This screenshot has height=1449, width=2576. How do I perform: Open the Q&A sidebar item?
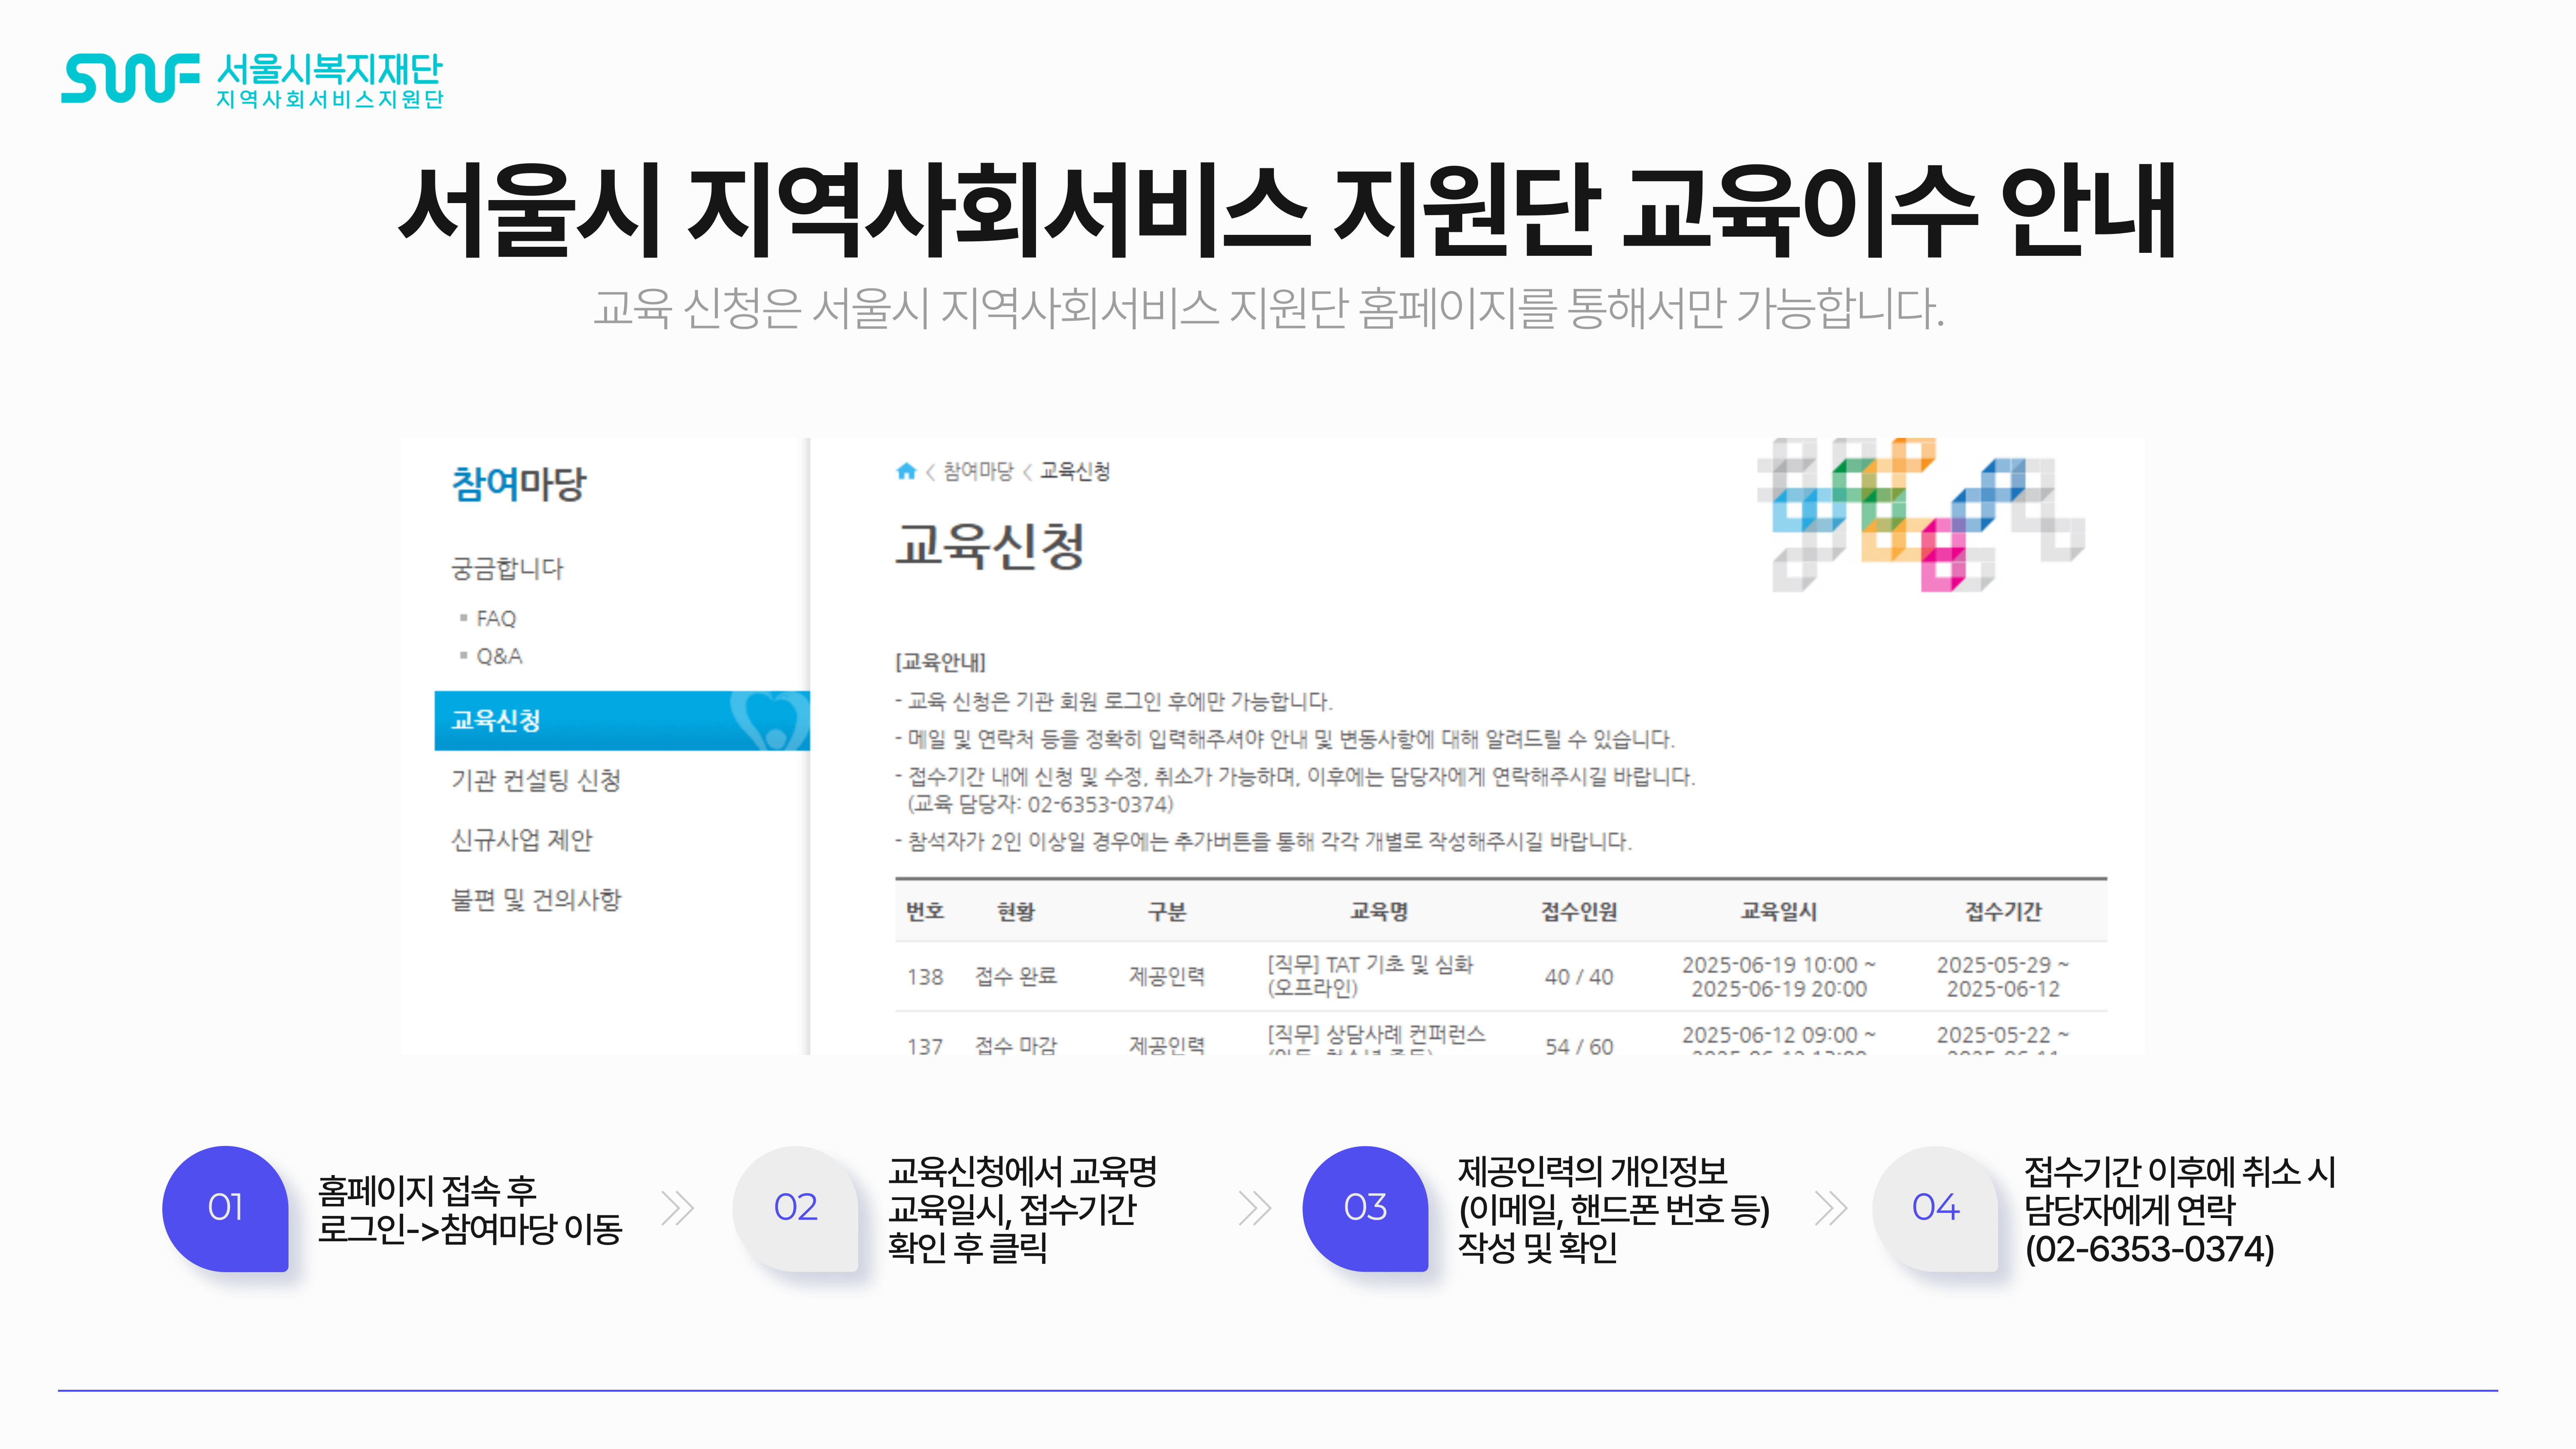tap(499, 656)
